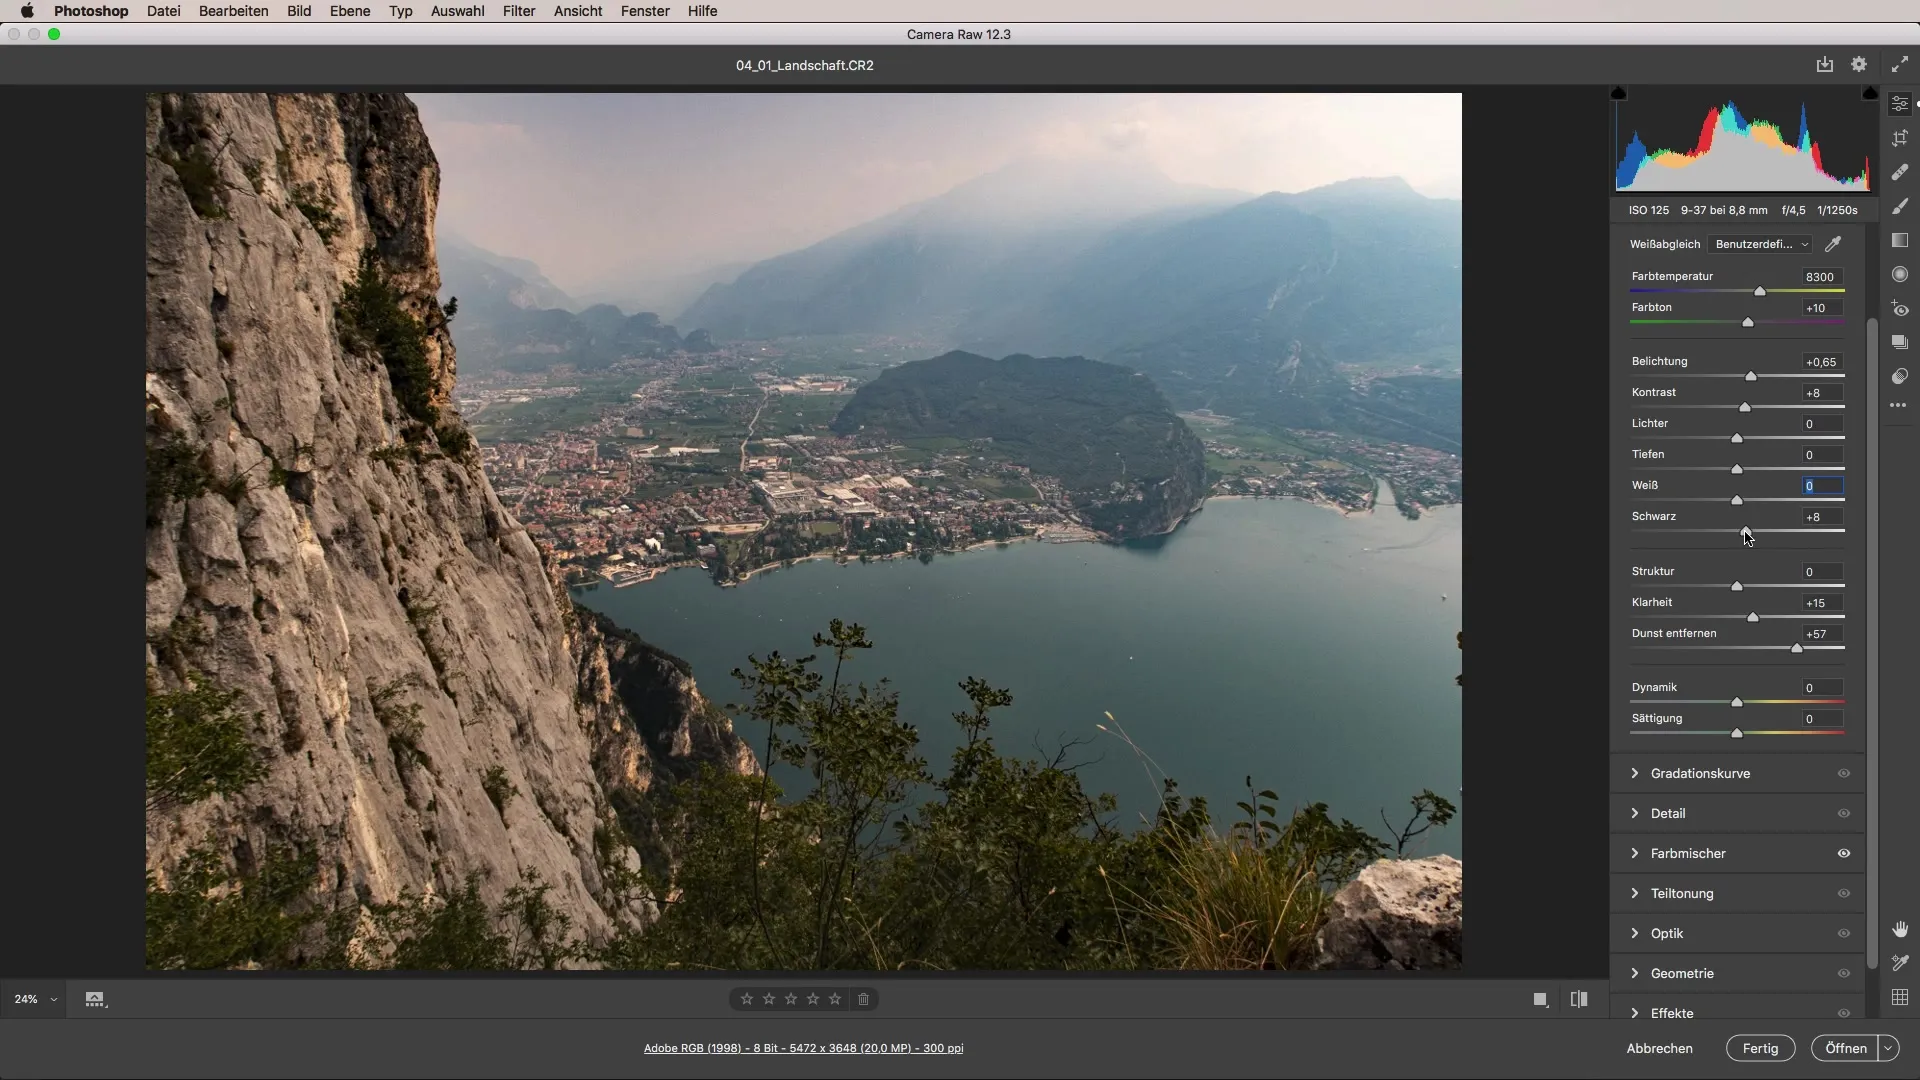The image size is (1920, 1080).
Task: Click the save image download icon
Action: (1825, 64)
